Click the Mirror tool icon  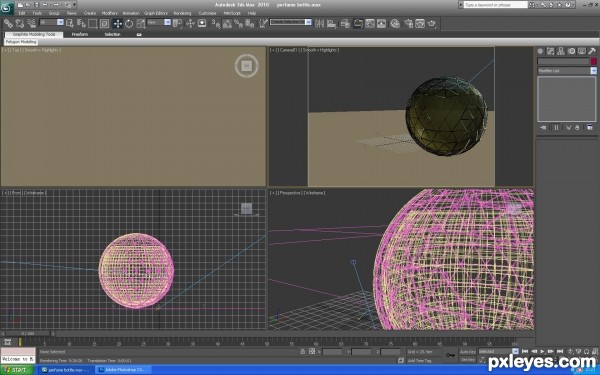tap(320, 24)
